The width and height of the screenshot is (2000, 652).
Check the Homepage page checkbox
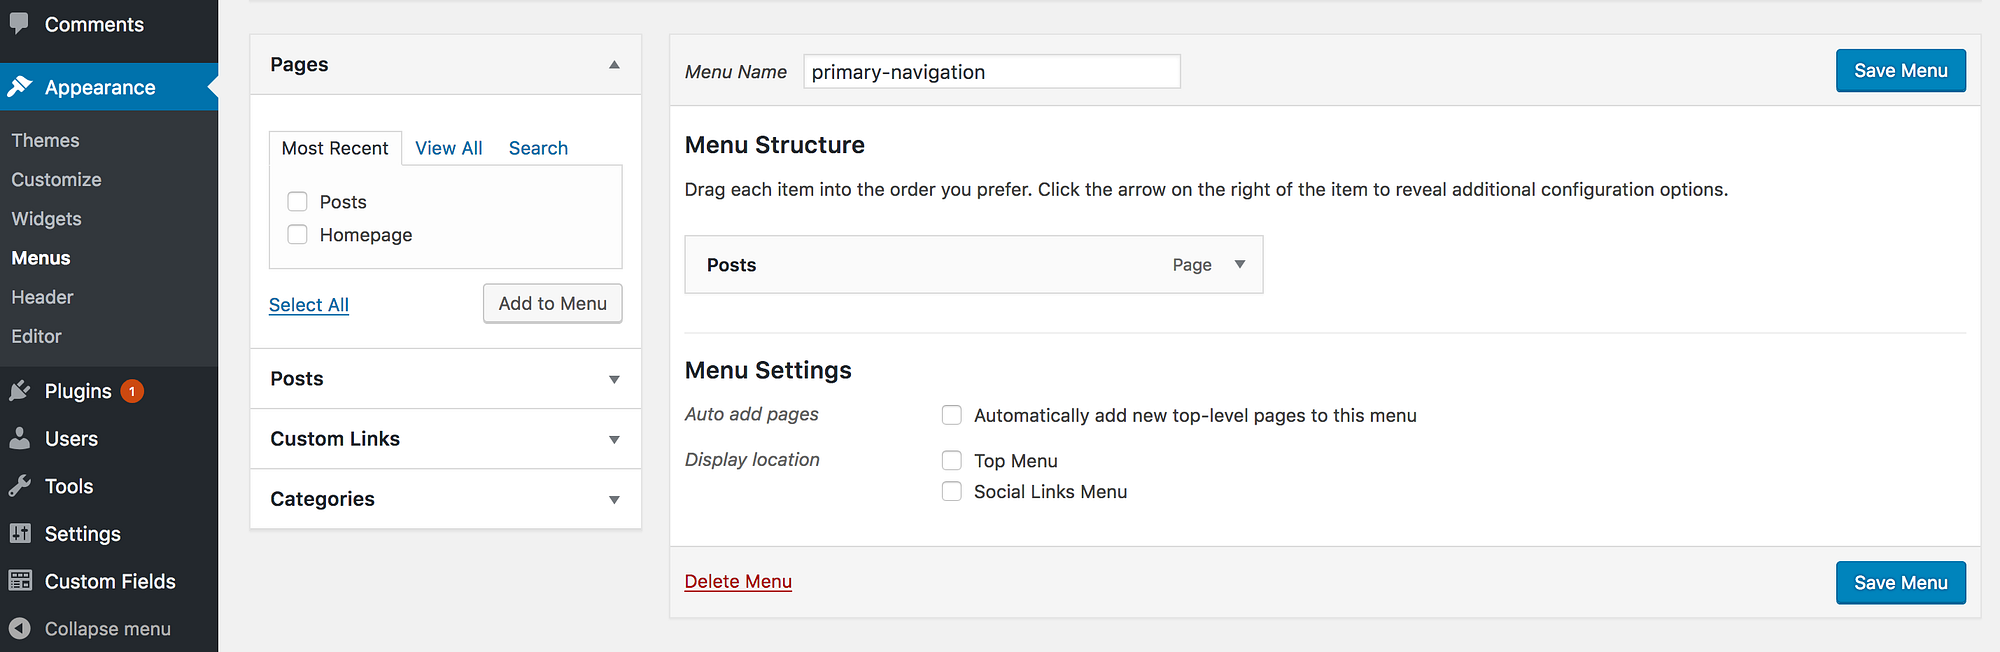coord(297,234)
